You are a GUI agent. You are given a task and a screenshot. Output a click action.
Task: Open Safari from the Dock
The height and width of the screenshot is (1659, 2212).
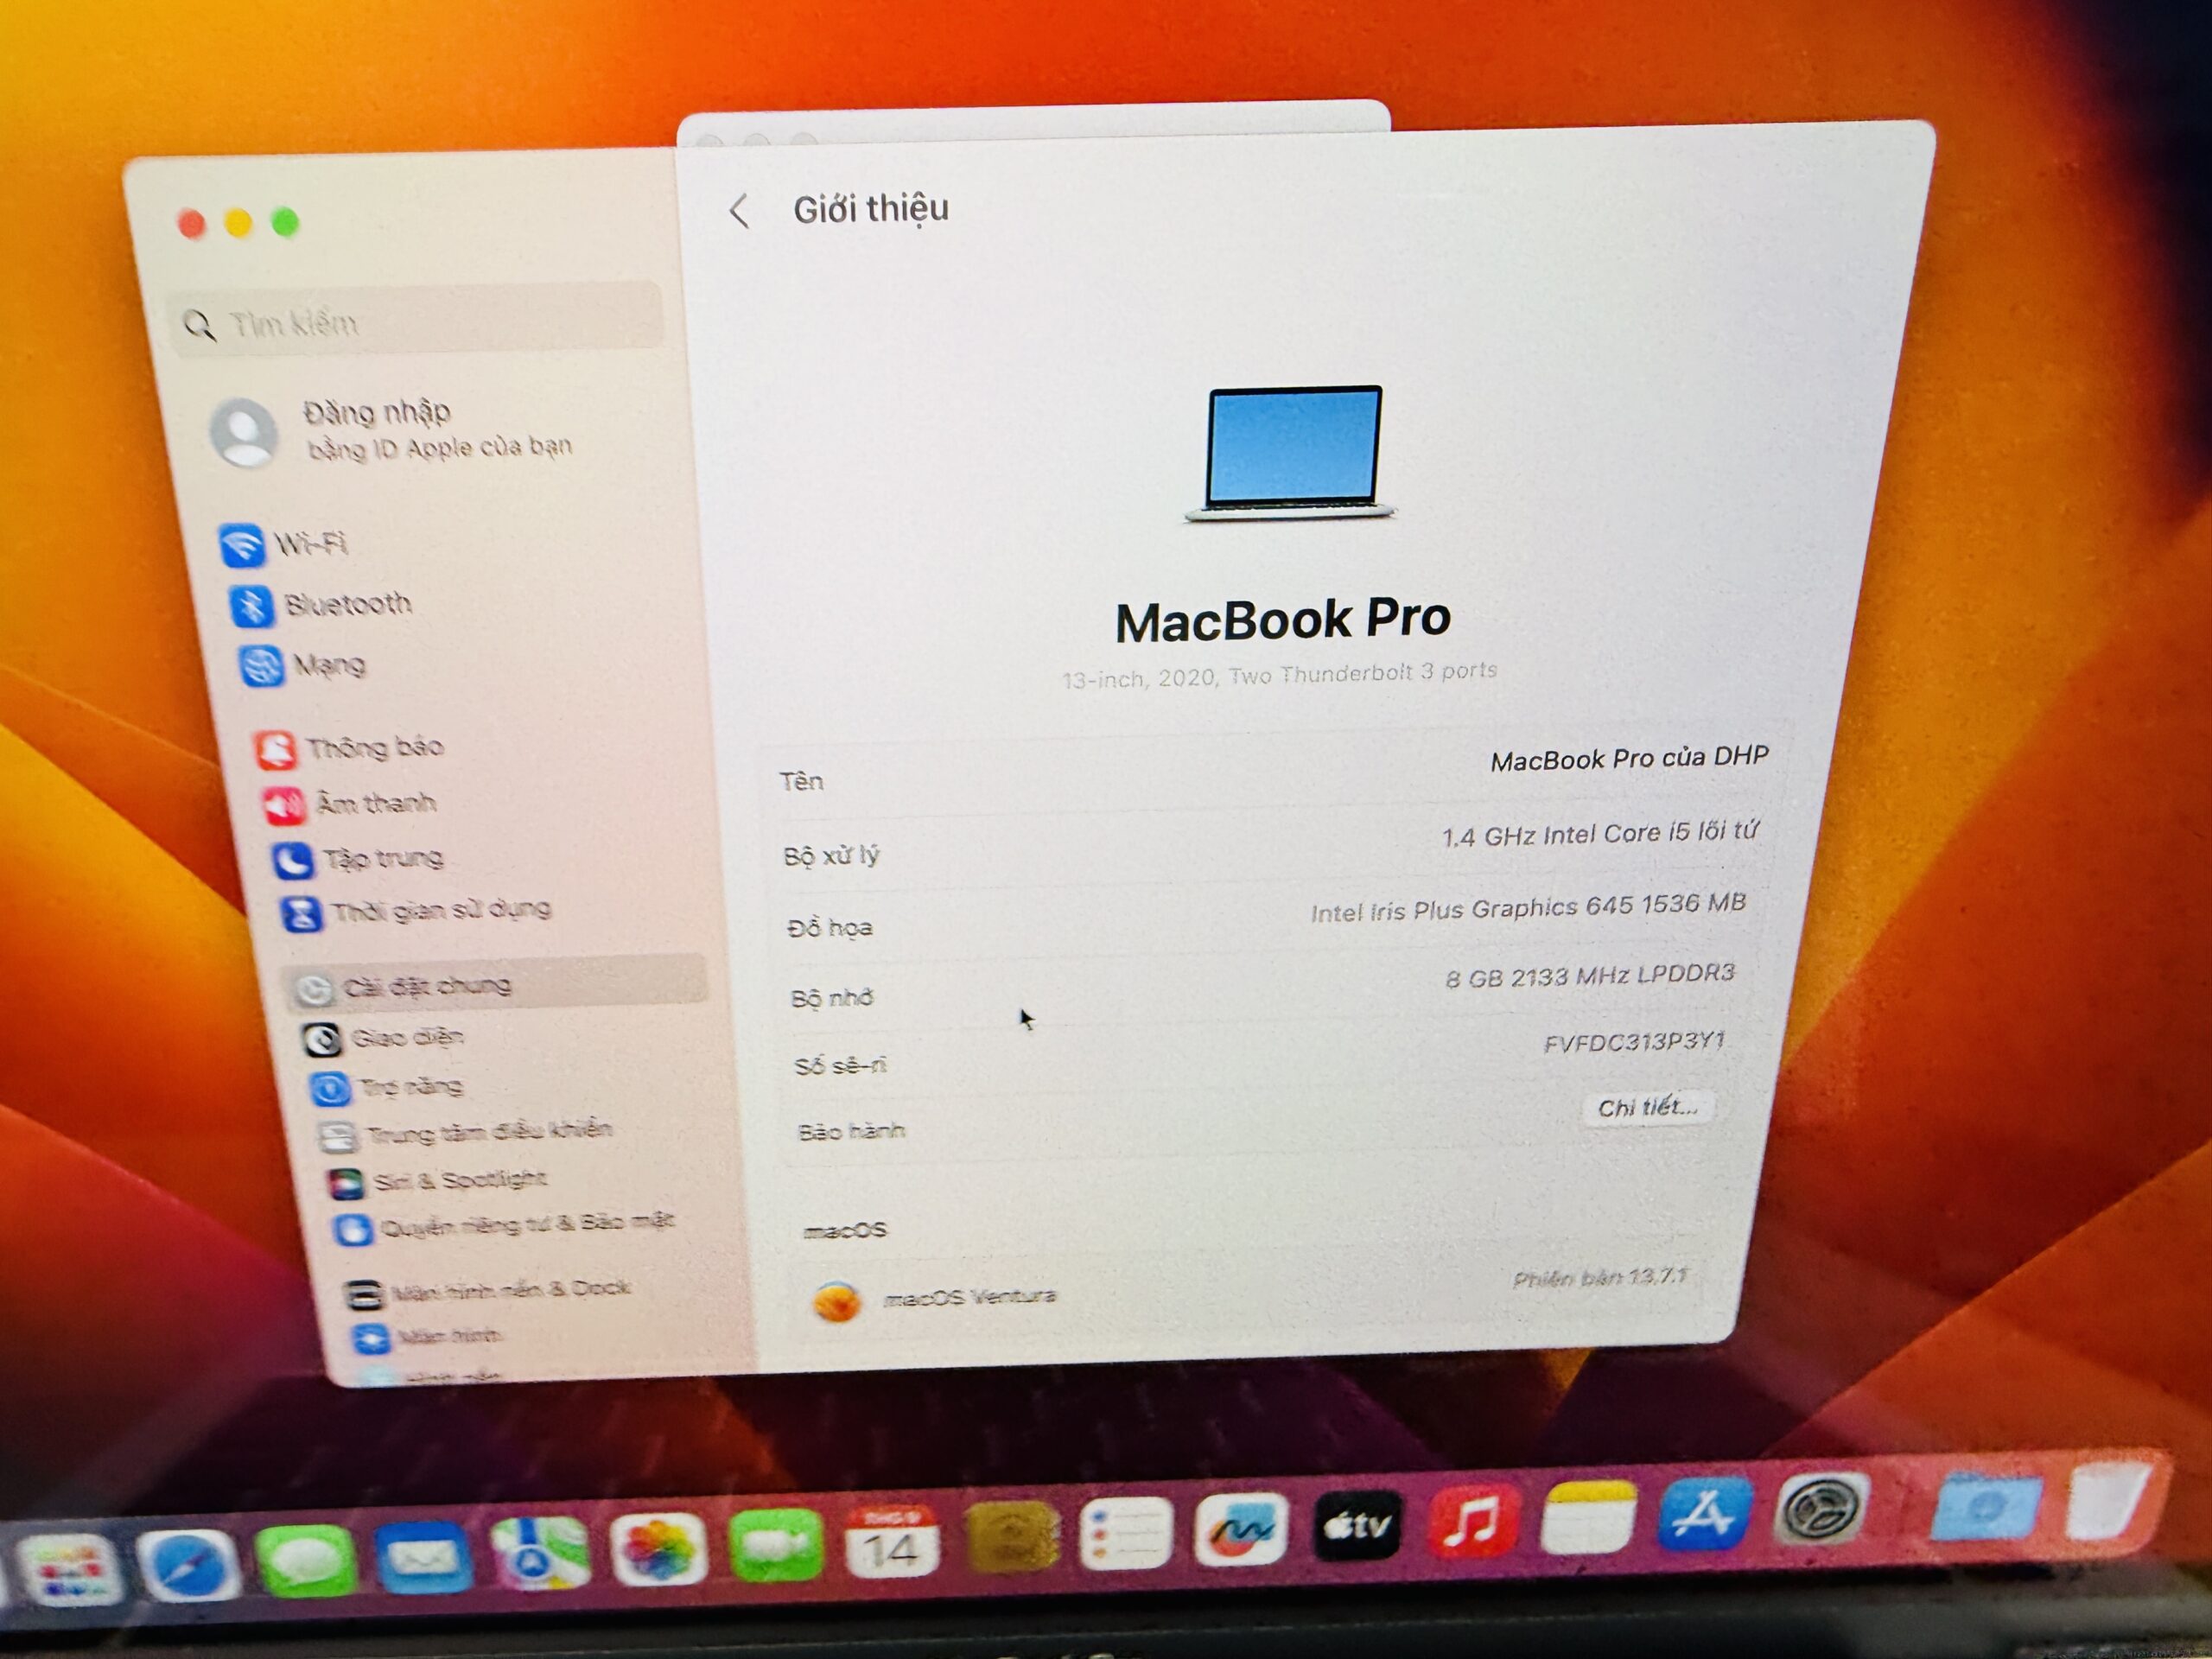[x=188, y=1565]
